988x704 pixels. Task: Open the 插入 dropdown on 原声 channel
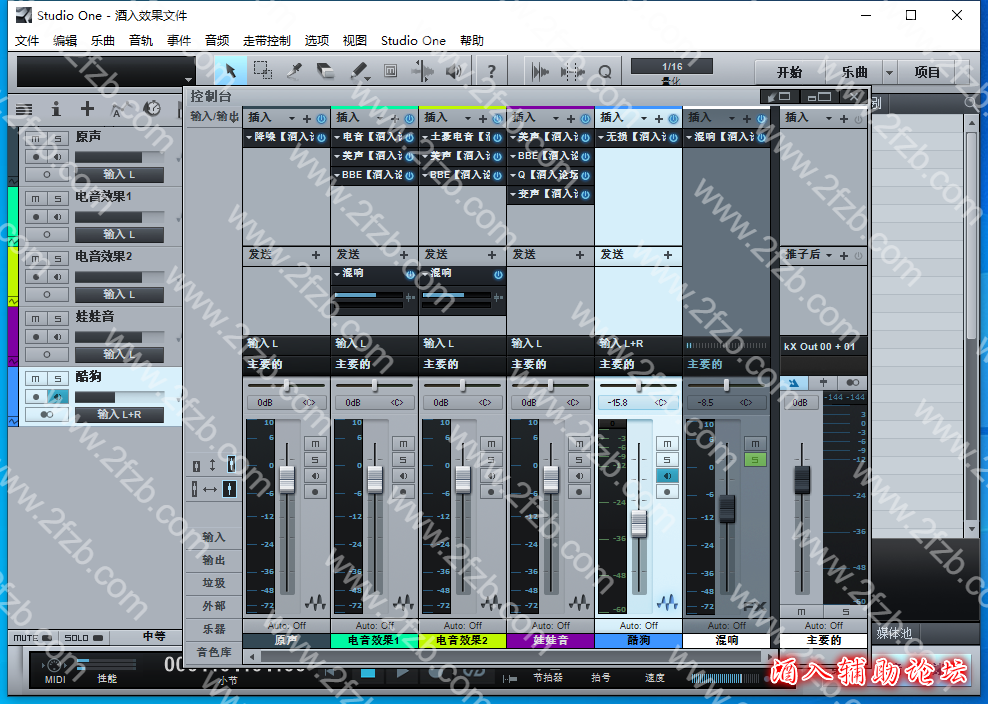tap(291, 118)
